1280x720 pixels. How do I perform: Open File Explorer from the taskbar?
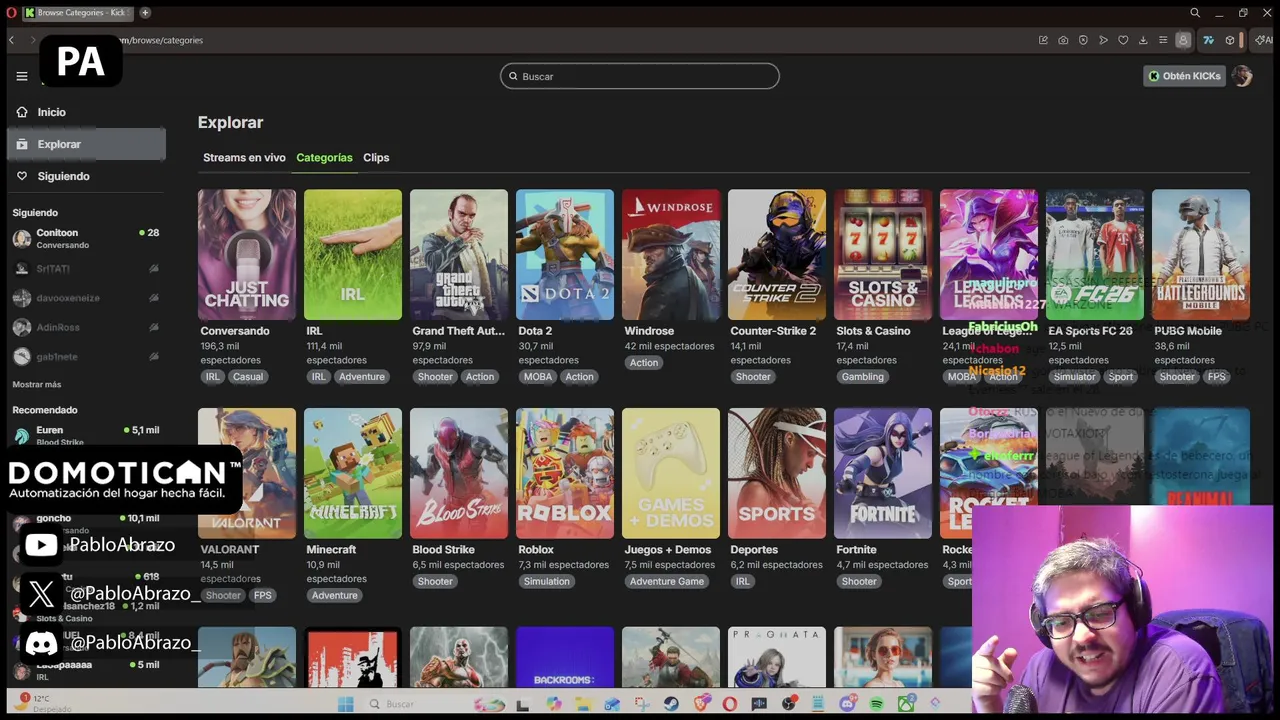click(583, 704)
